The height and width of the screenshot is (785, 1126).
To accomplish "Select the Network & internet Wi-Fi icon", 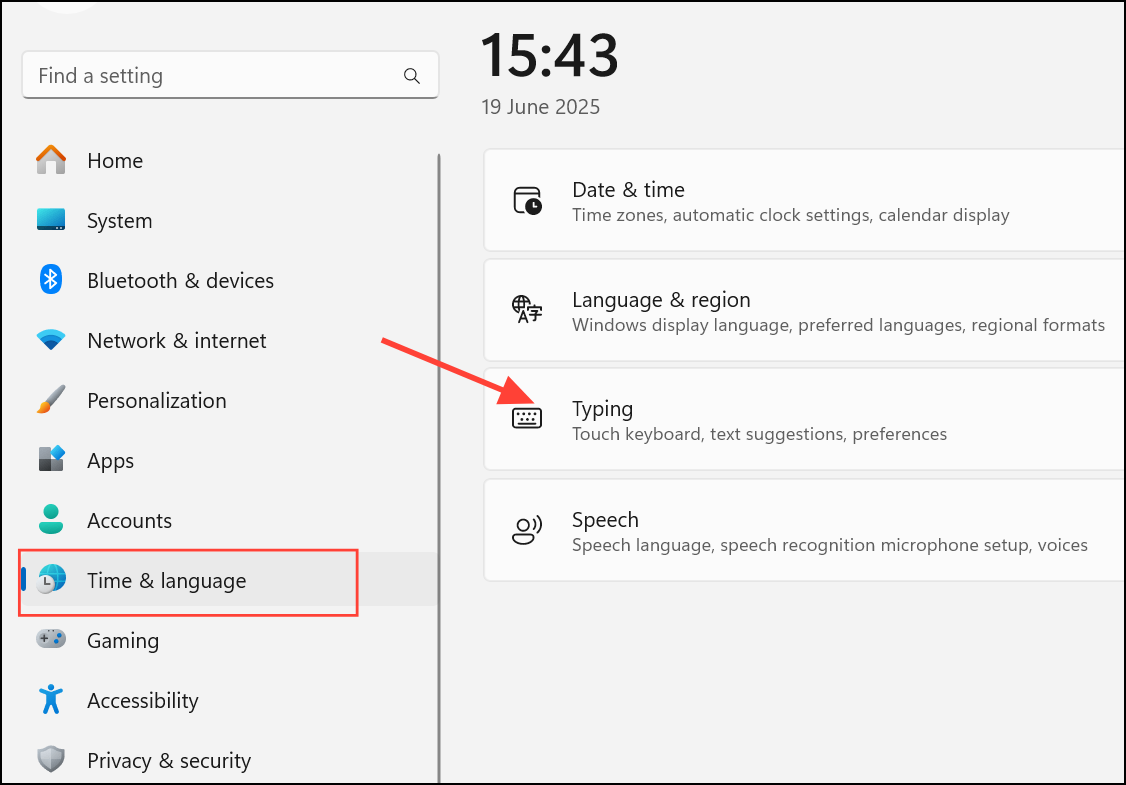I will pyautogui.click(x=50, y=340).
